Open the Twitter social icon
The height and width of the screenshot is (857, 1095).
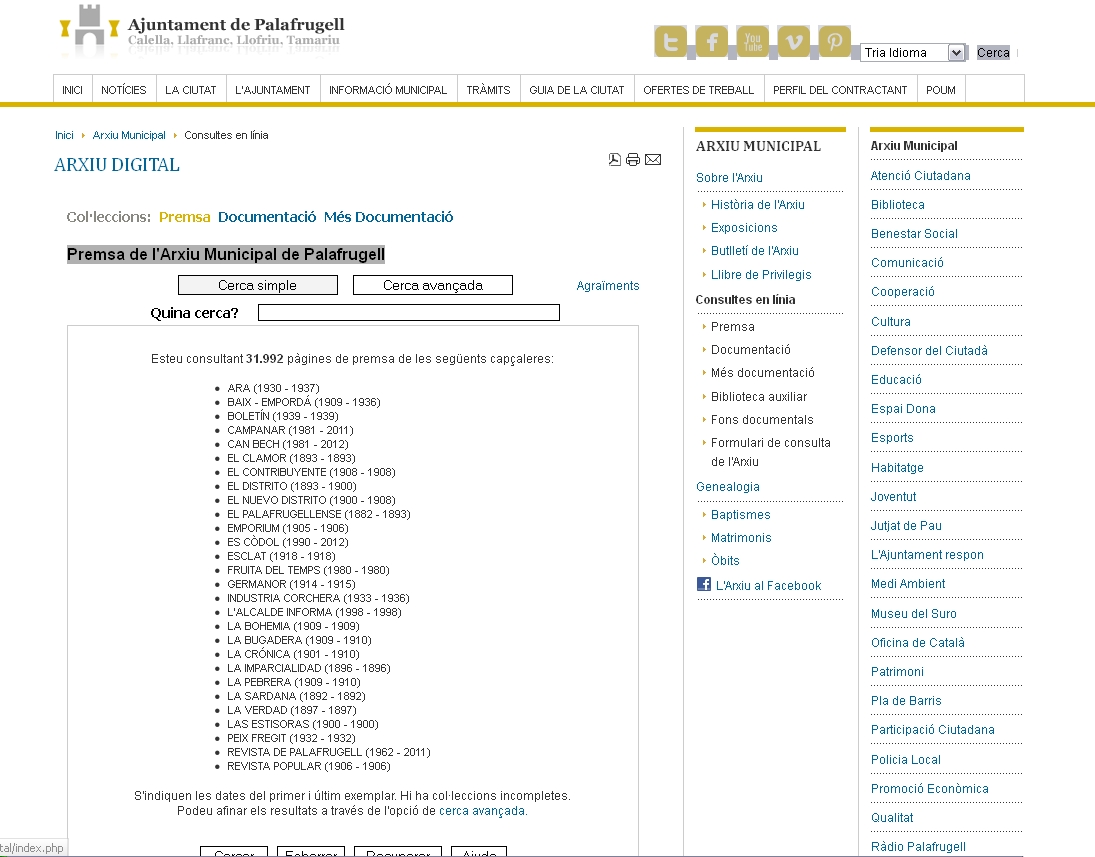pos(671,41)
